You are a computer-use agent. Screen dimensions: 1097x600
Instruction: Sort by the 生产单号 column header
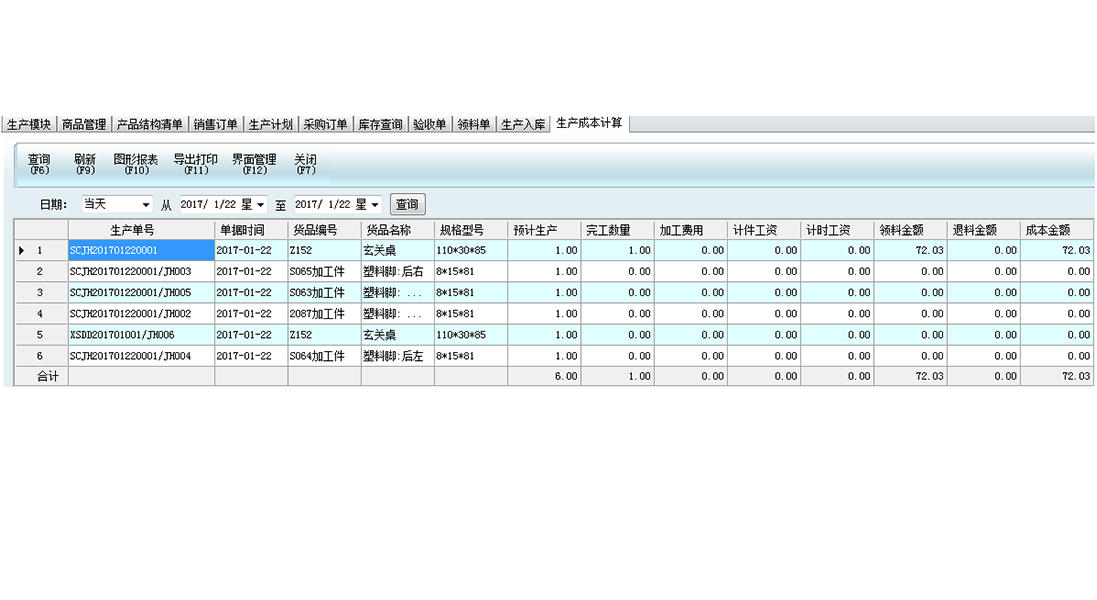140,230
